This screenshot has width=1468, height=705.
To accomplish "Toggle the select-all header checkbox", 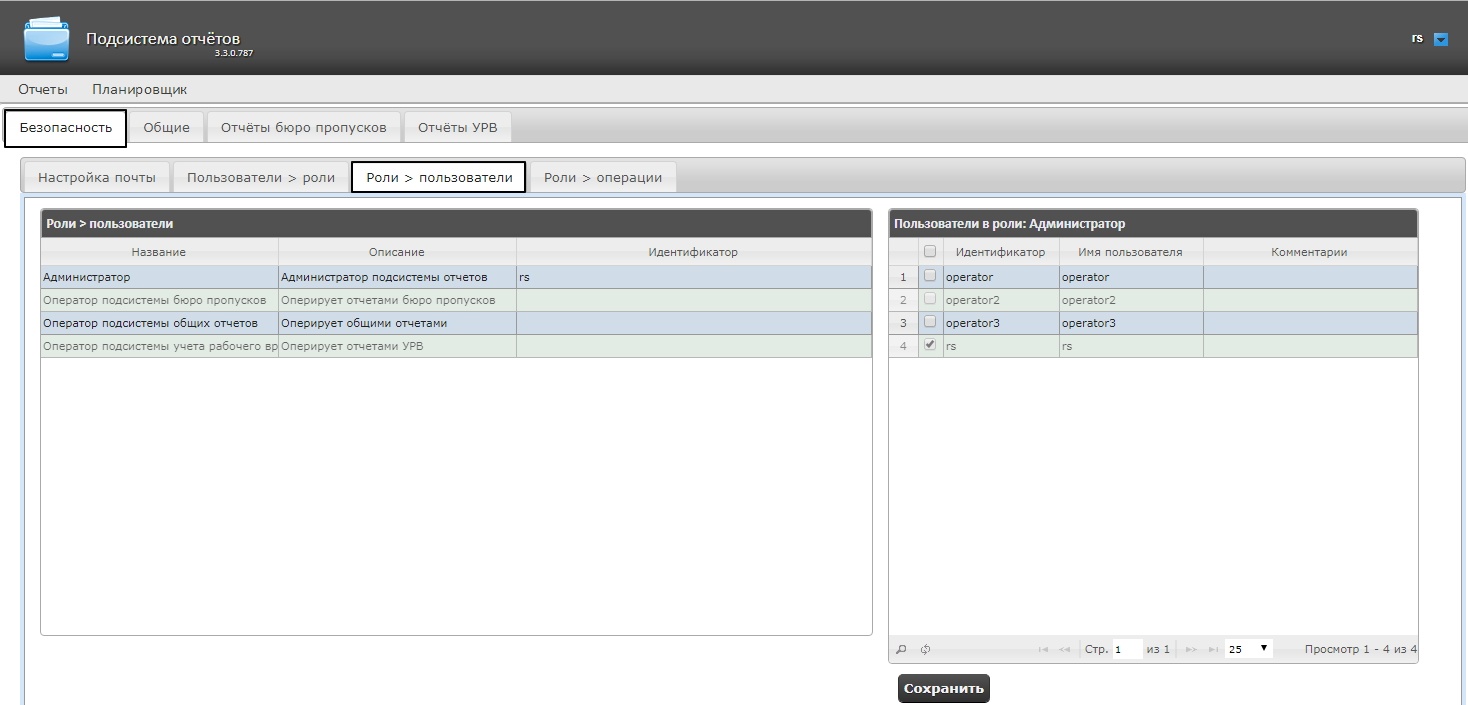I will pyautogui.click(x=930, y=251).
